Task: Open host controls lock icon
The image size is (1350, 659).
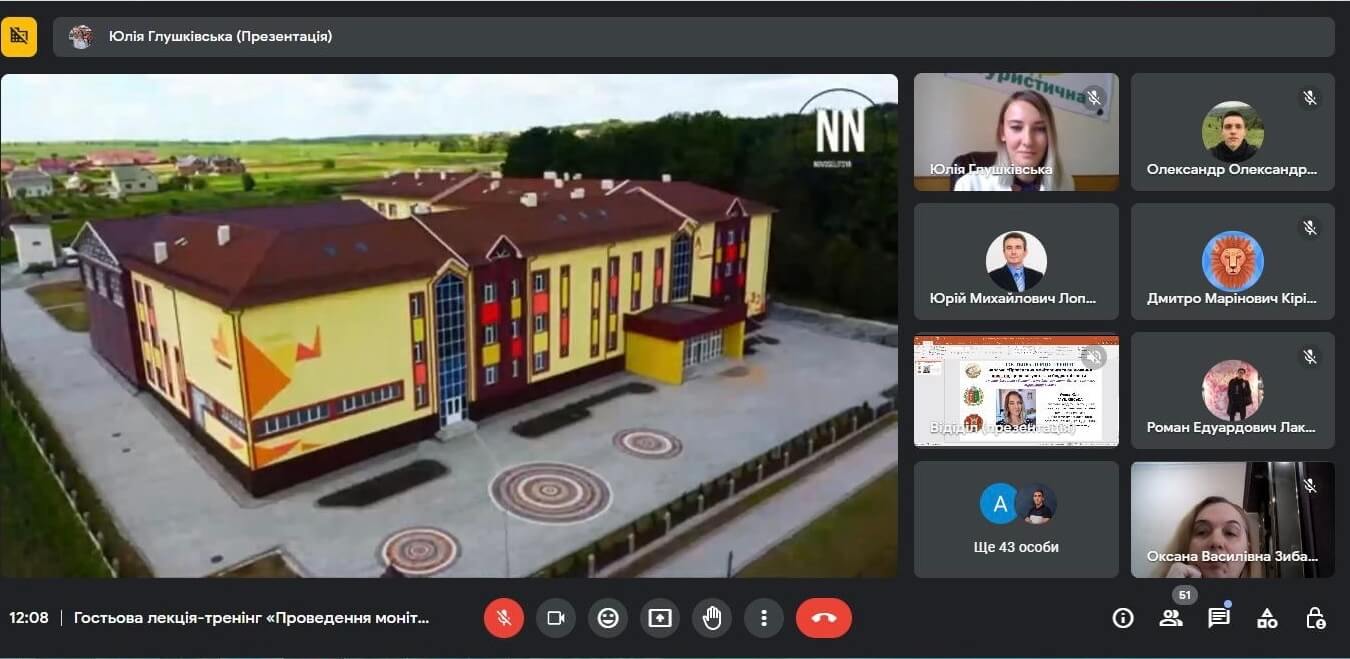Action: point(1316,618)
